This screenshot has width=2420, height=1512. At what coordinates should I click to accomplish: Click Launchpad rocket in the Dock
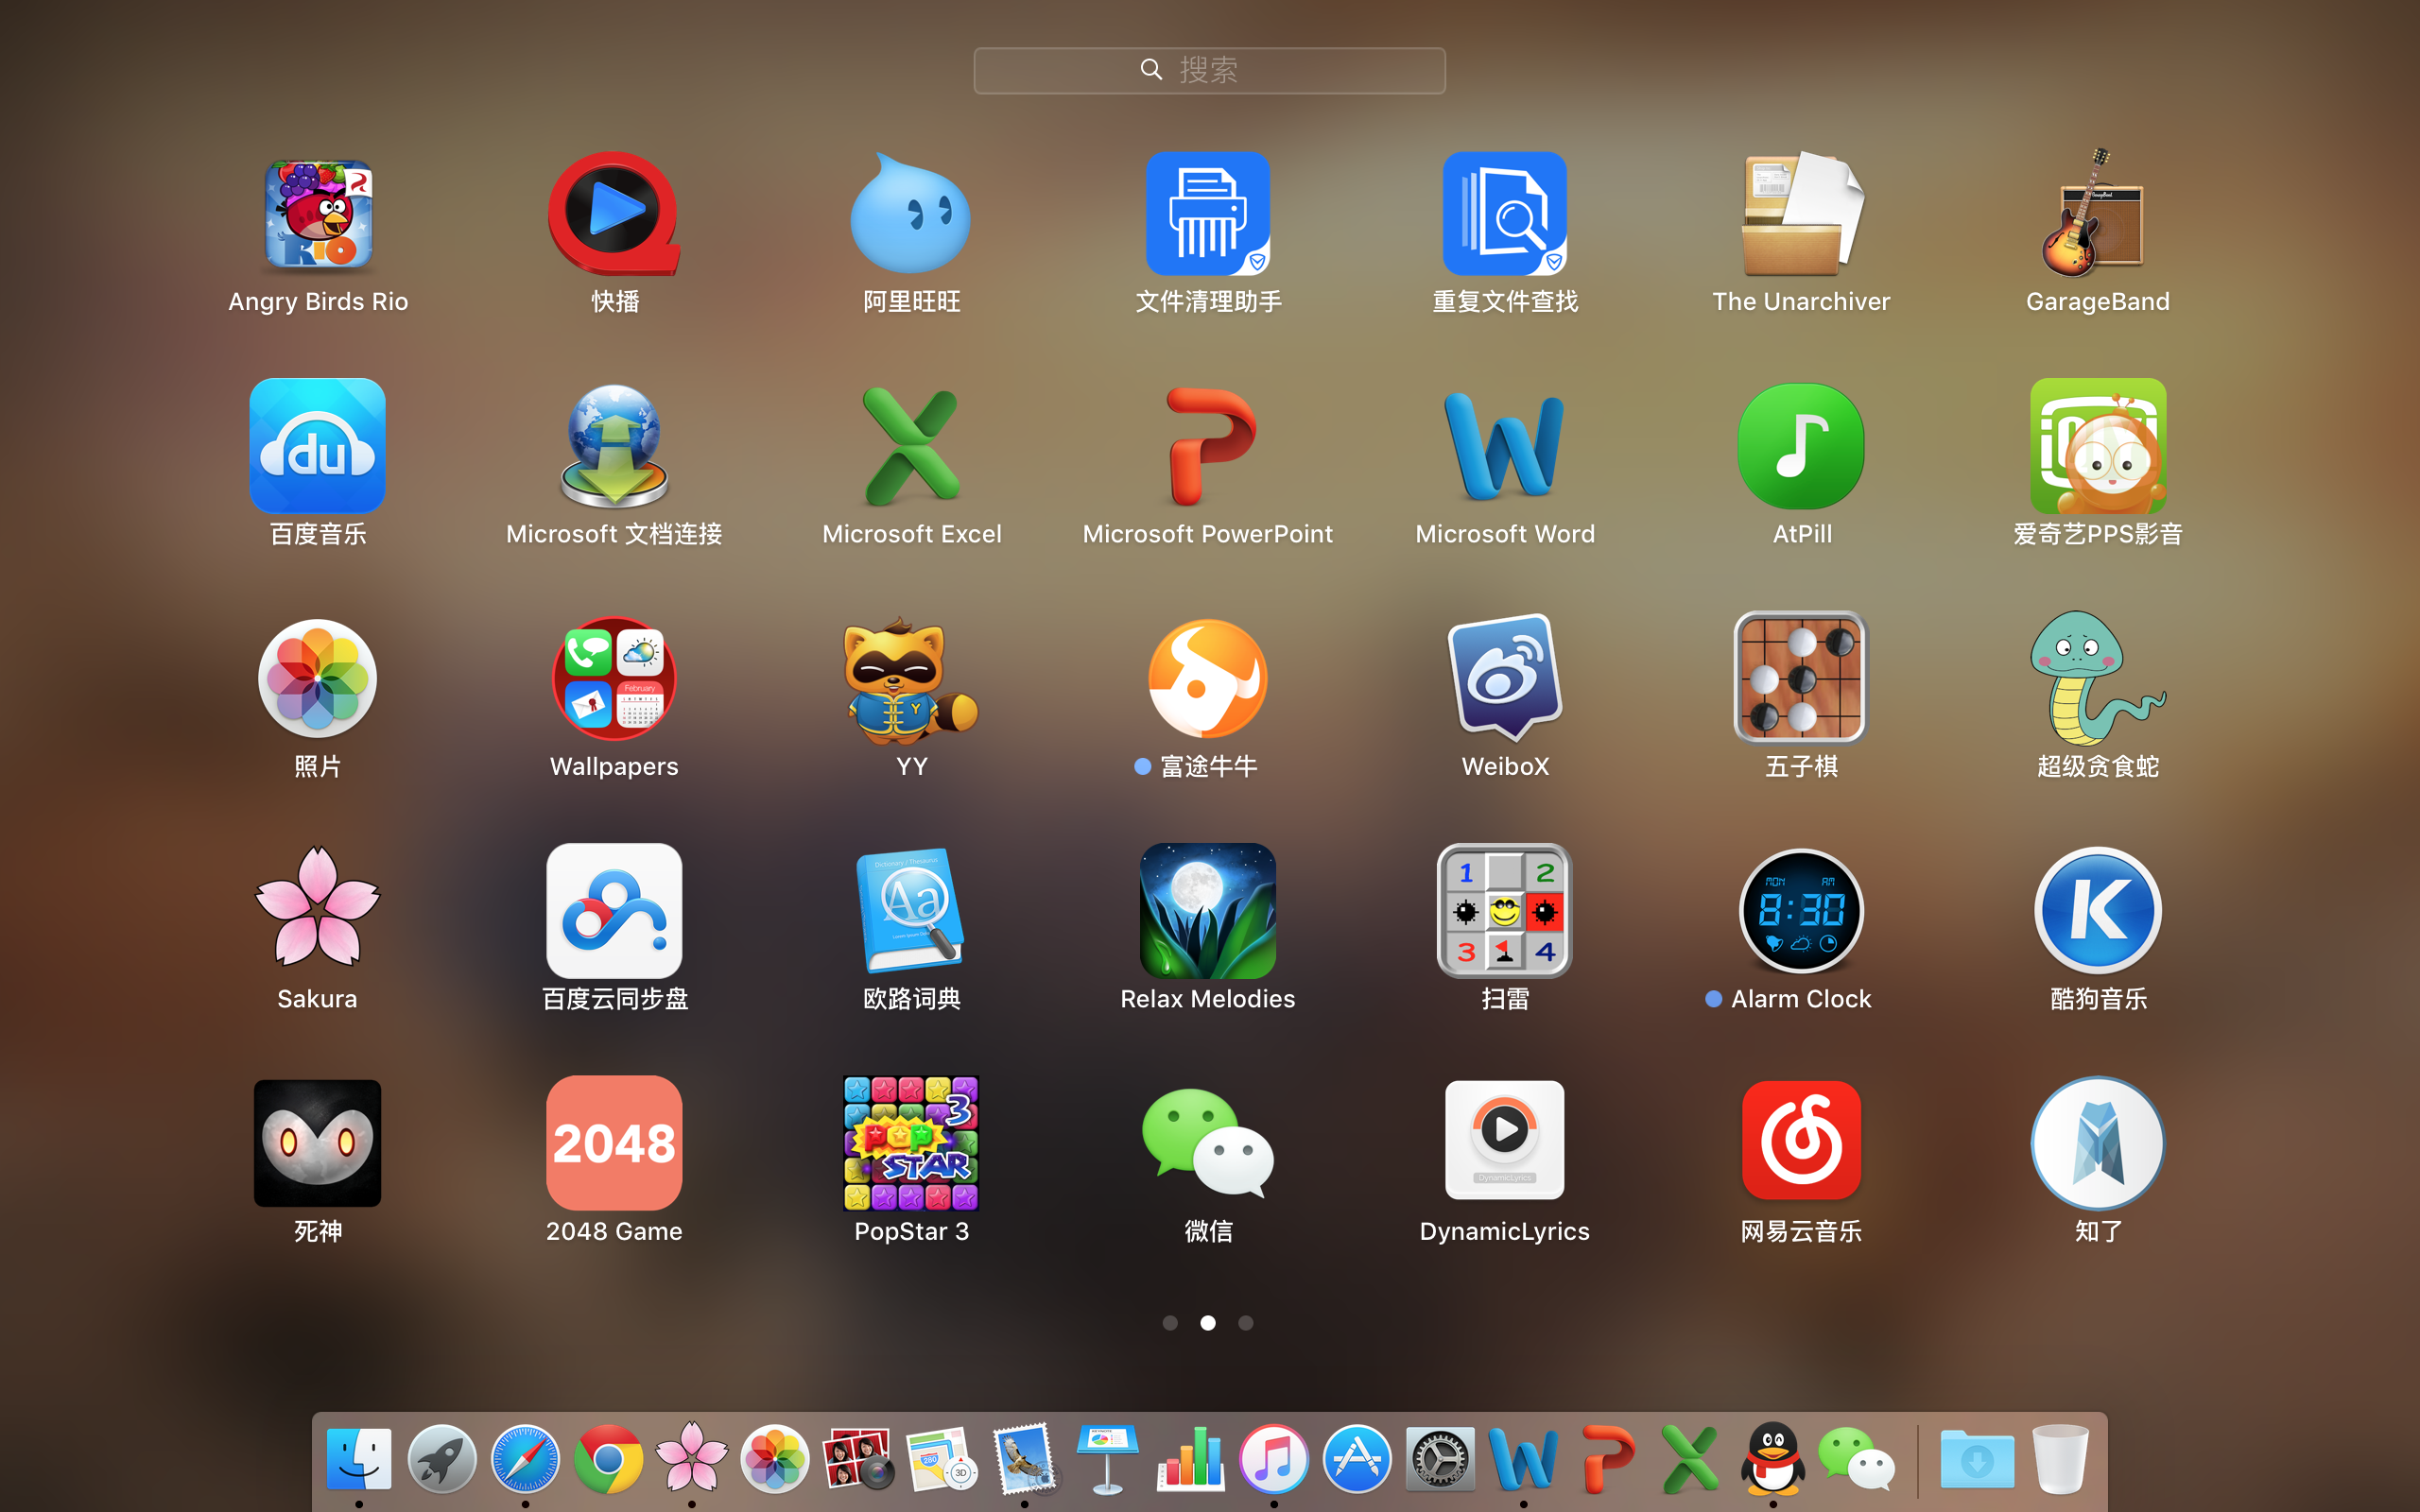click(442, 1459)
